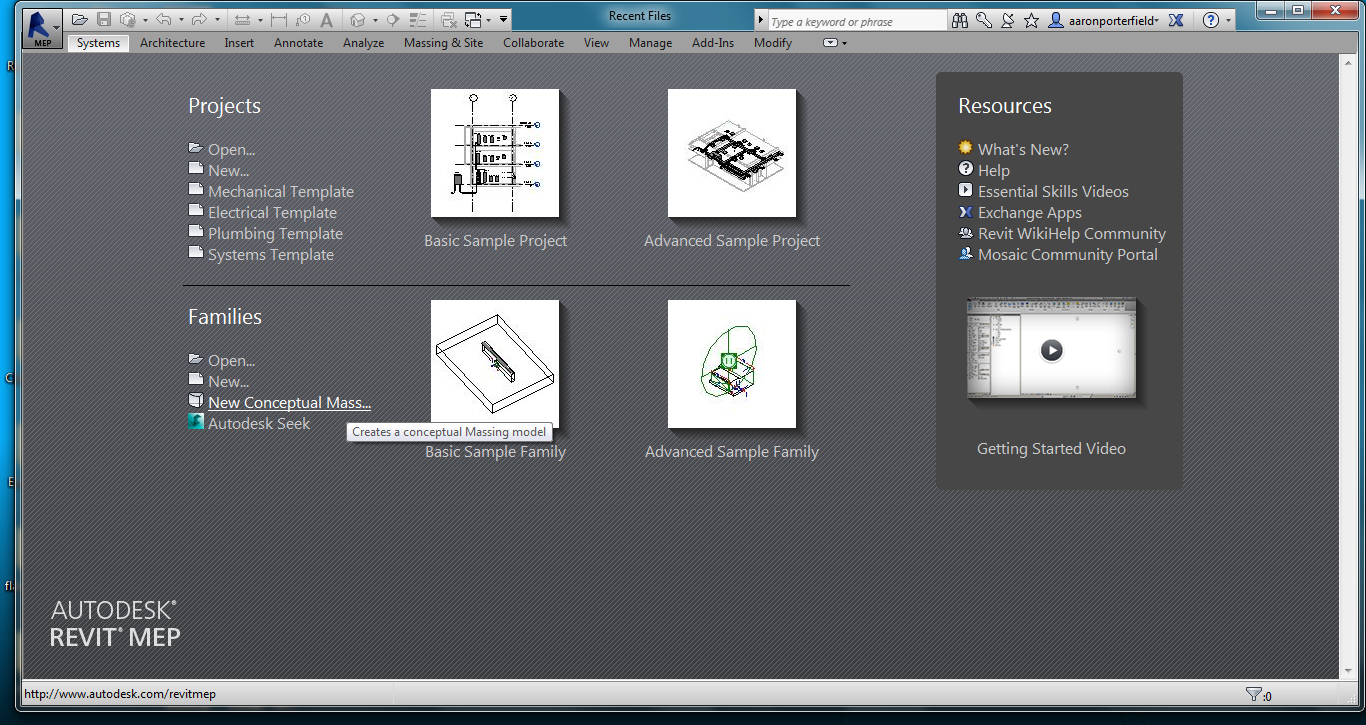The image size is (1366, 725).
Task: Click the Subscription Center key icon
Action: point(984,20)
